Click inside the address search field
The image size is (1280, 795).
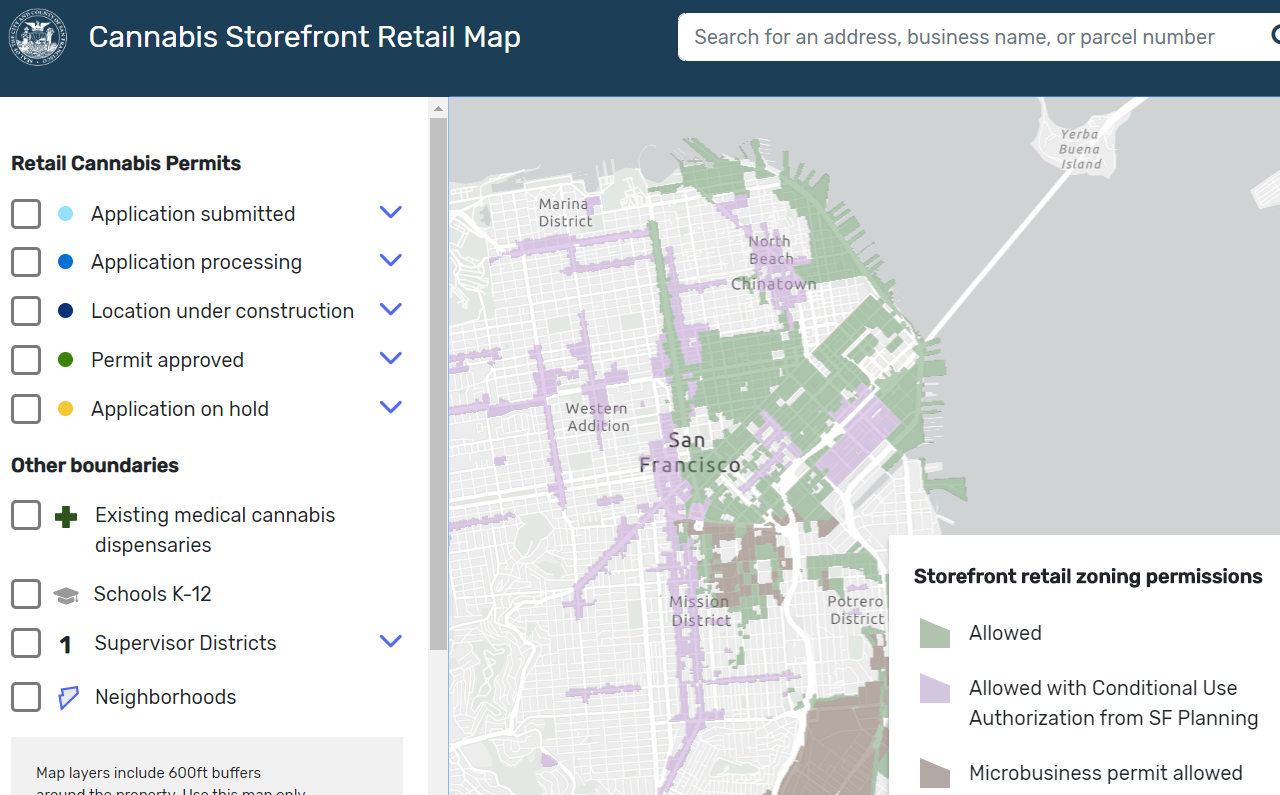tap(950, 36)
